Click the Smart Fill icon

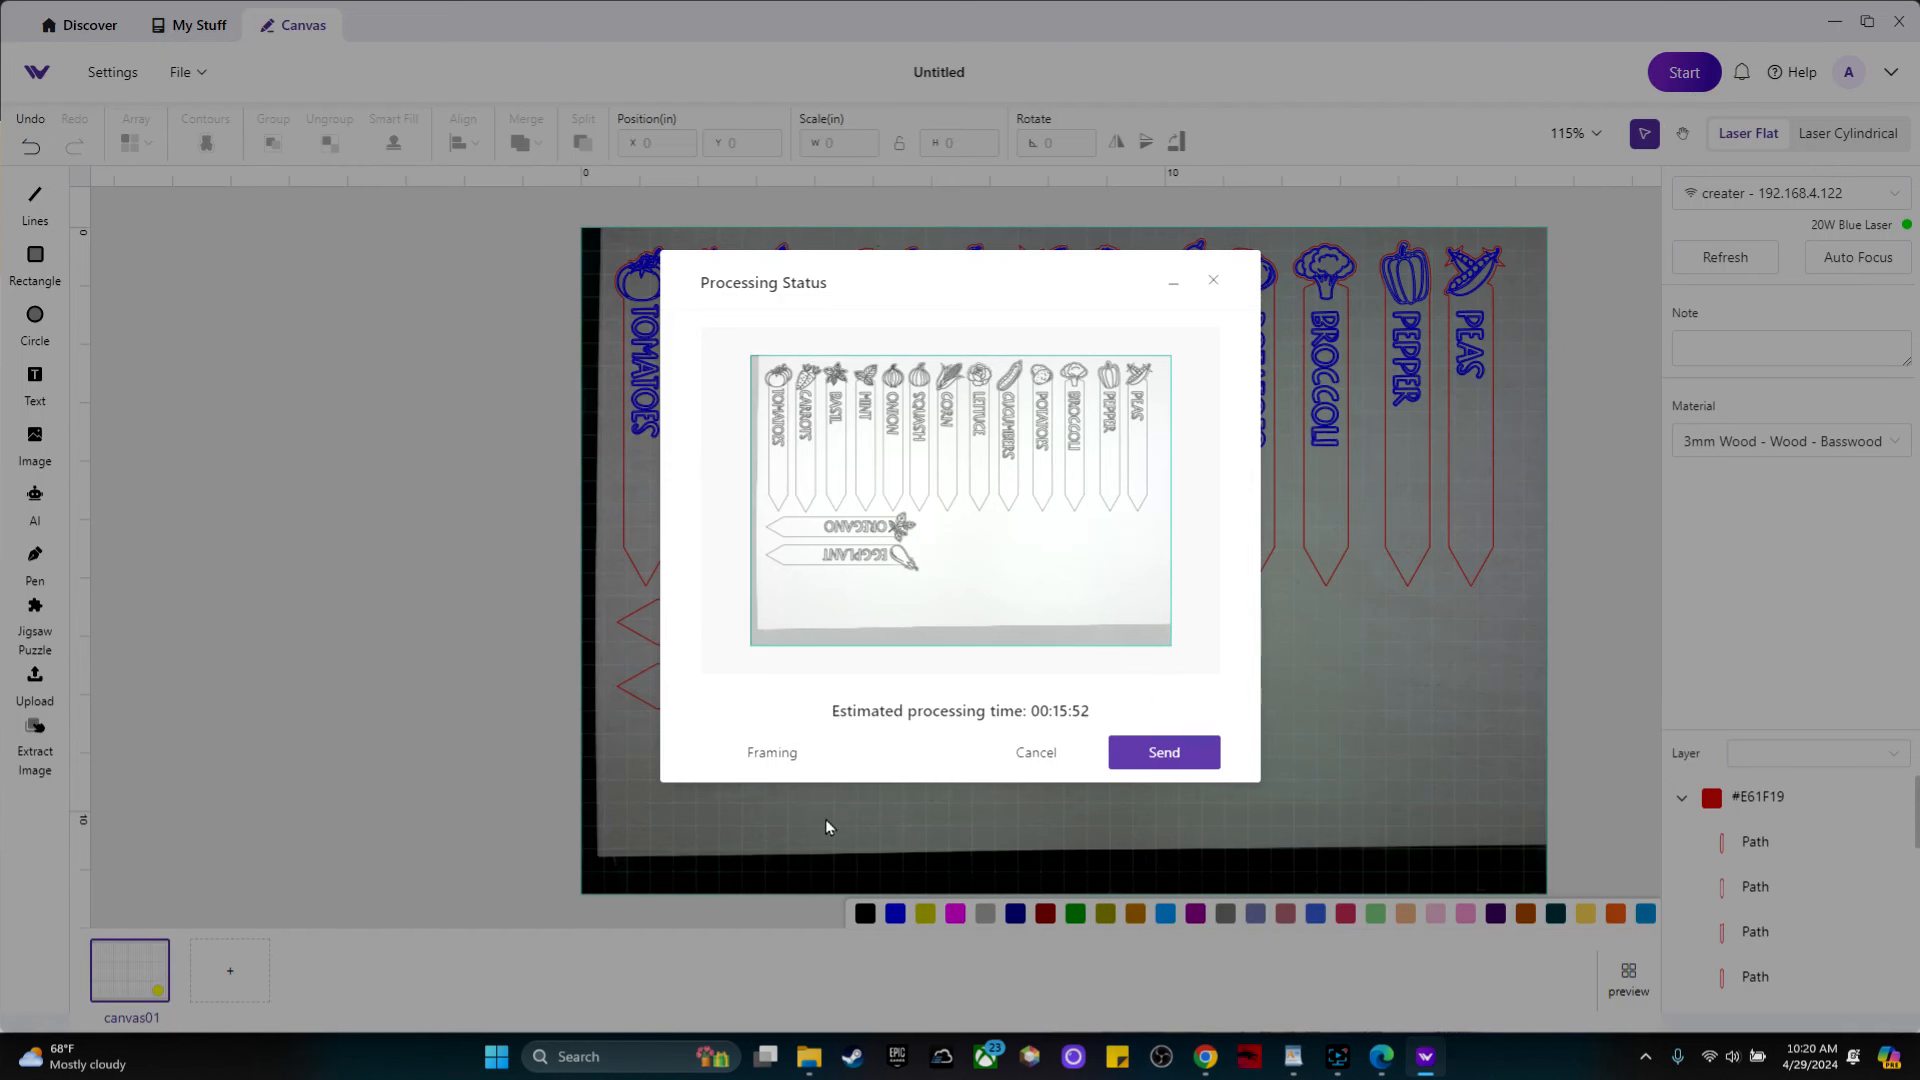coord(393,143)
